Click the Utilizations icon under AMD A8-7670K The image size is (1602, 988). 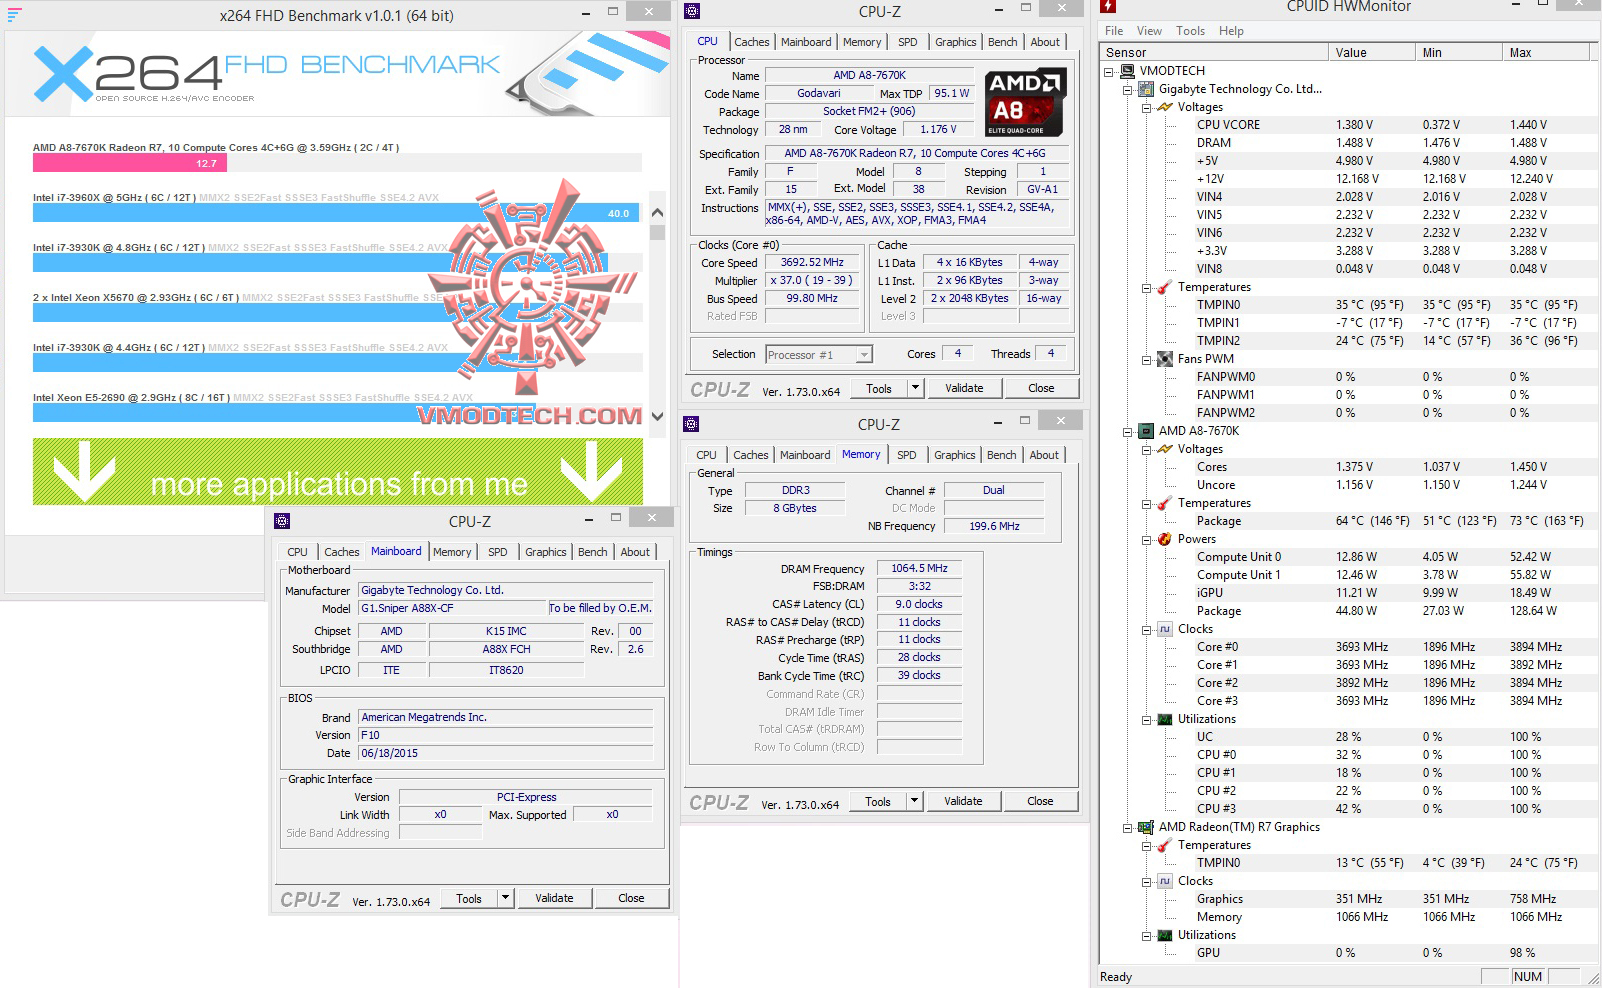click(x=1165, y=719)
